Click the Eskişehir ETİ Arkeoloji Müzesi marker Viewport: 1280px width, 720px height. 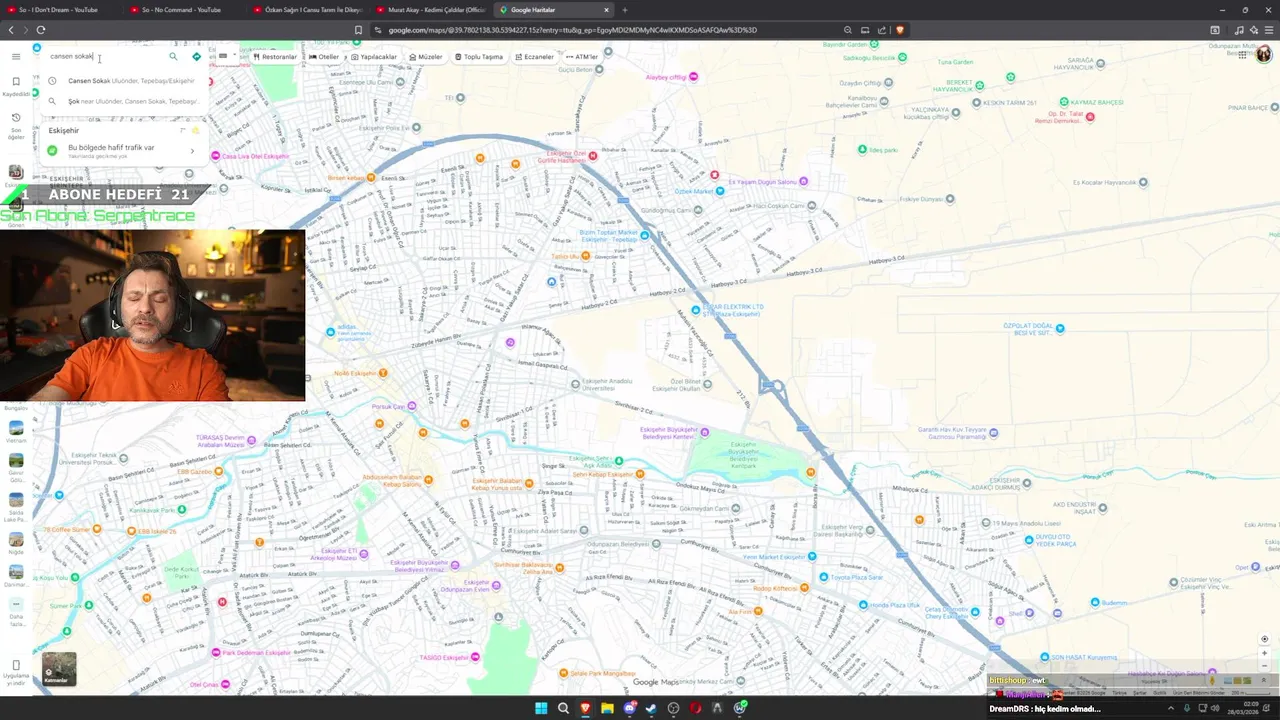click(365, 552)
